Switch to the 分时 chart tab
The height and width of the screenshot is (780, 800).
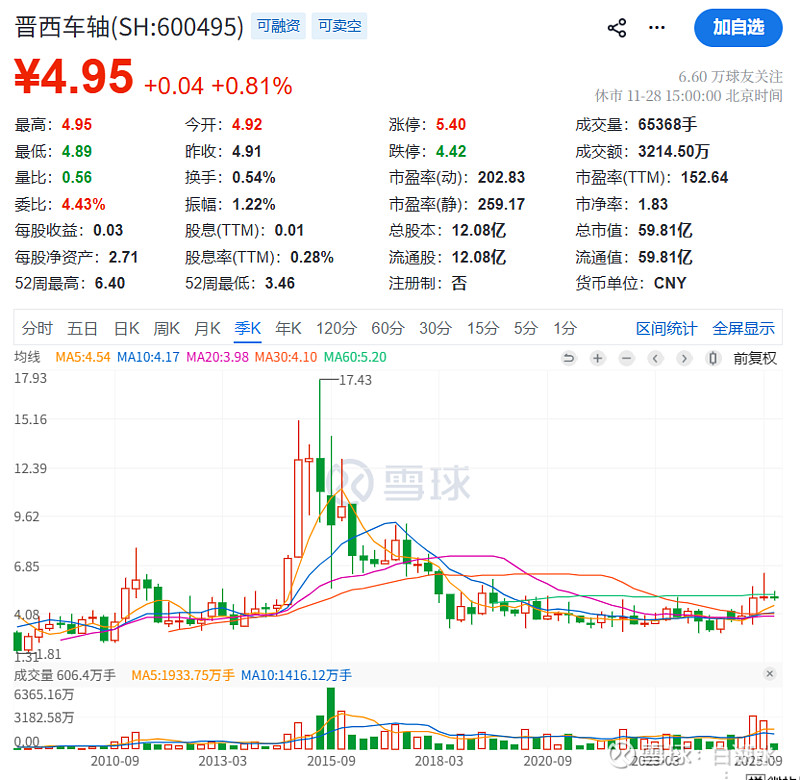[37, 328]
